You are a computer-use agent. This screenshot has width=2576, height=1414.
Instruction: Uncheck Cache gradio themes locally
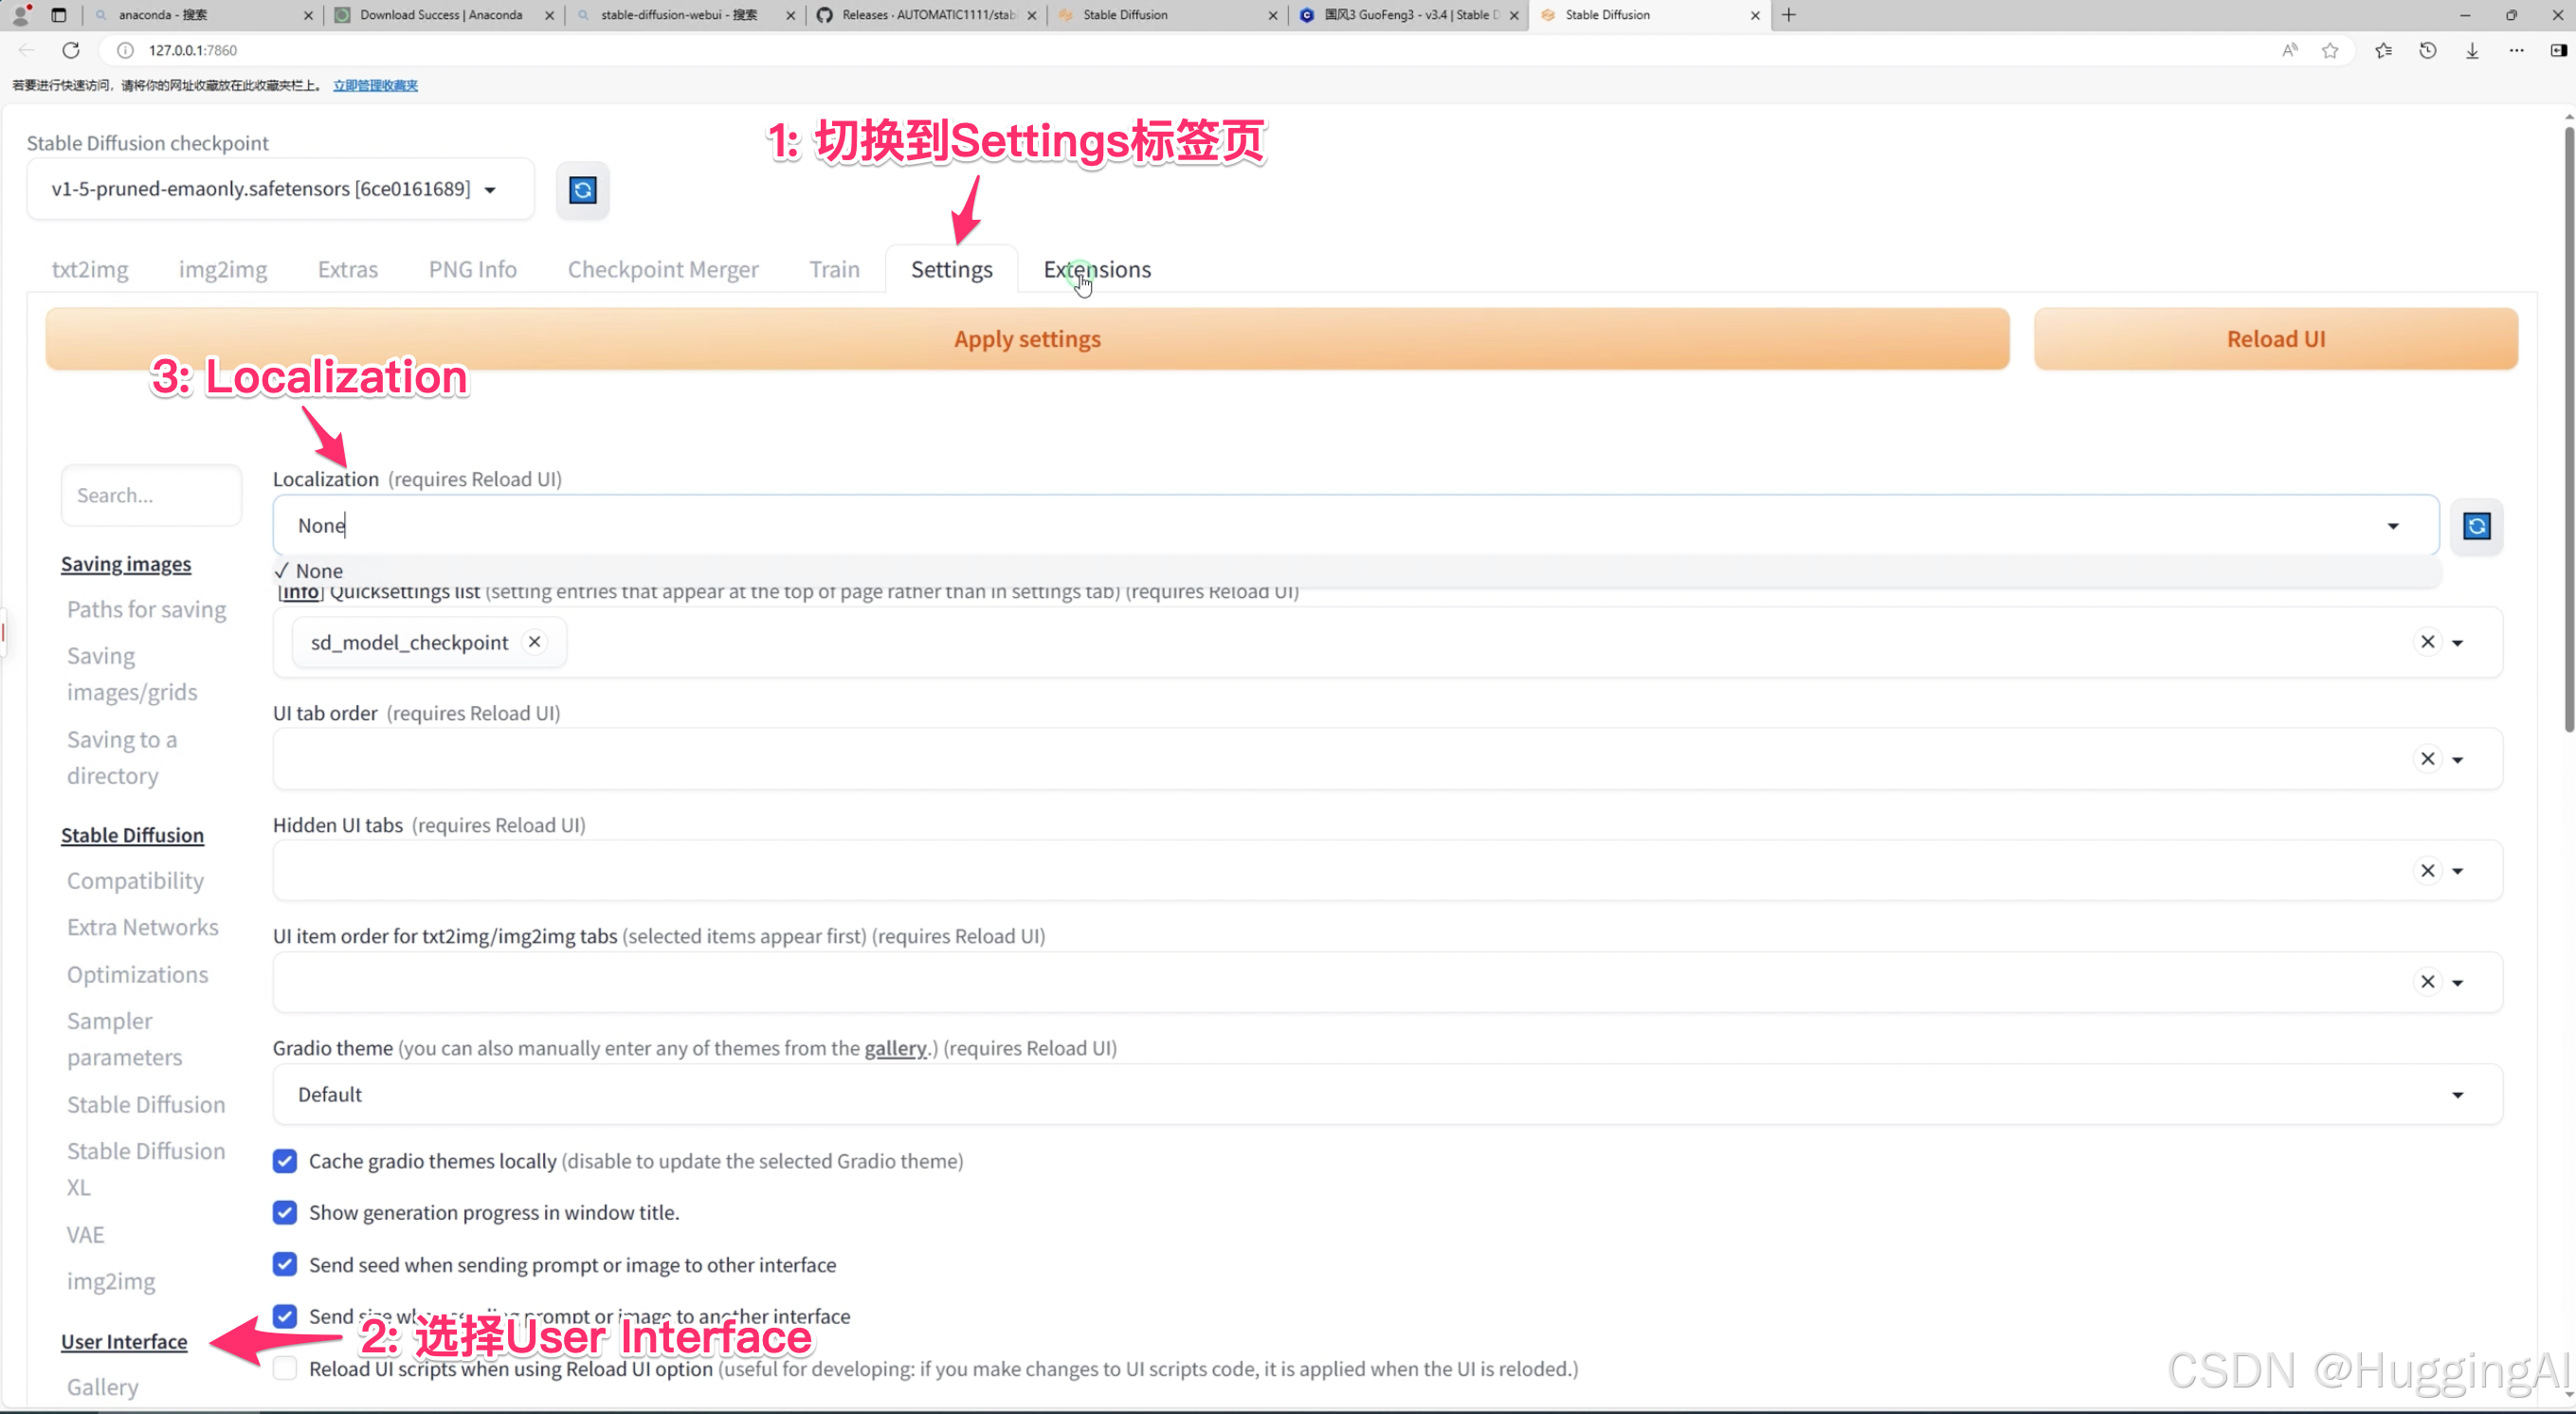pos(285,1161)
